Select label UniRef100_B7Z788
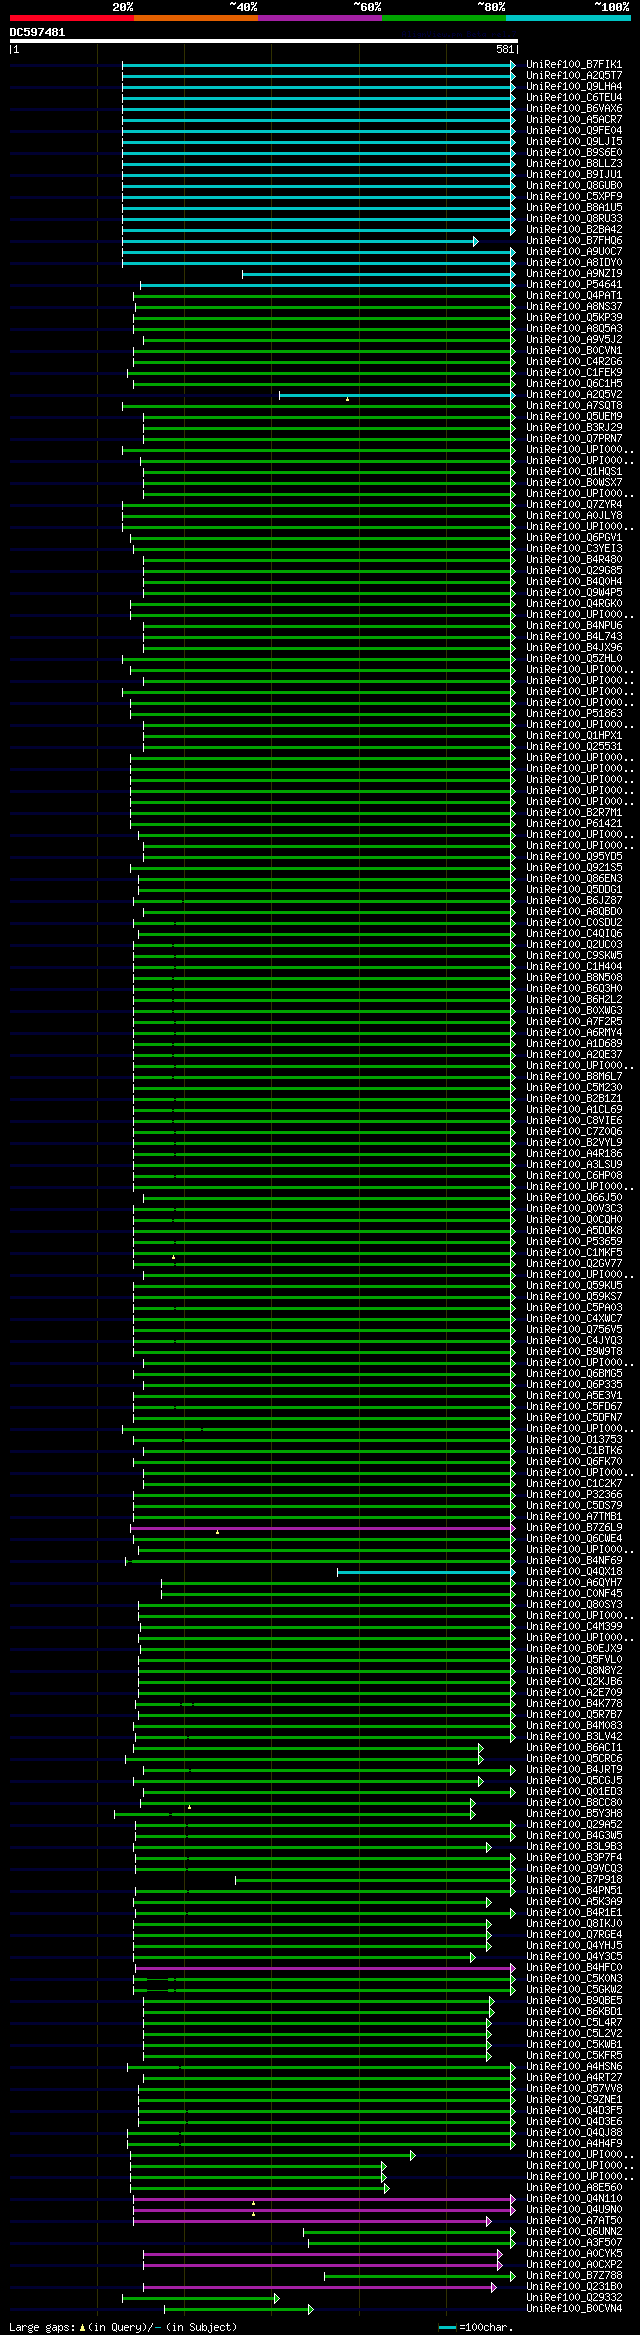Viewport: 640px width, 2335px height. [x=574, y=2276]
